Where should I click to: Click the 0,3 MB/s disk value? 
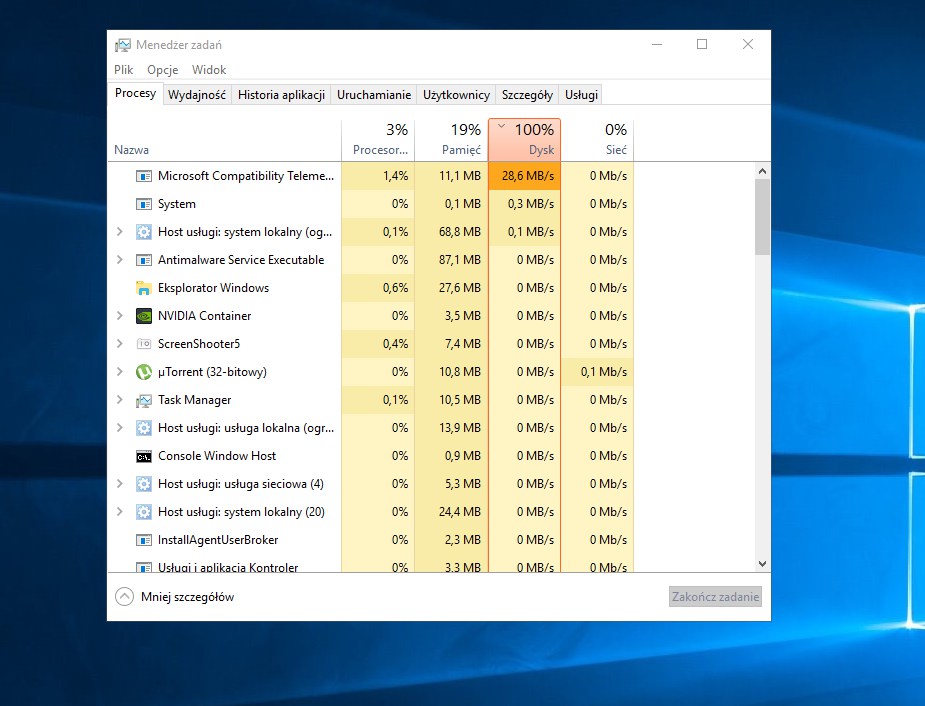[x=530, y=204]
